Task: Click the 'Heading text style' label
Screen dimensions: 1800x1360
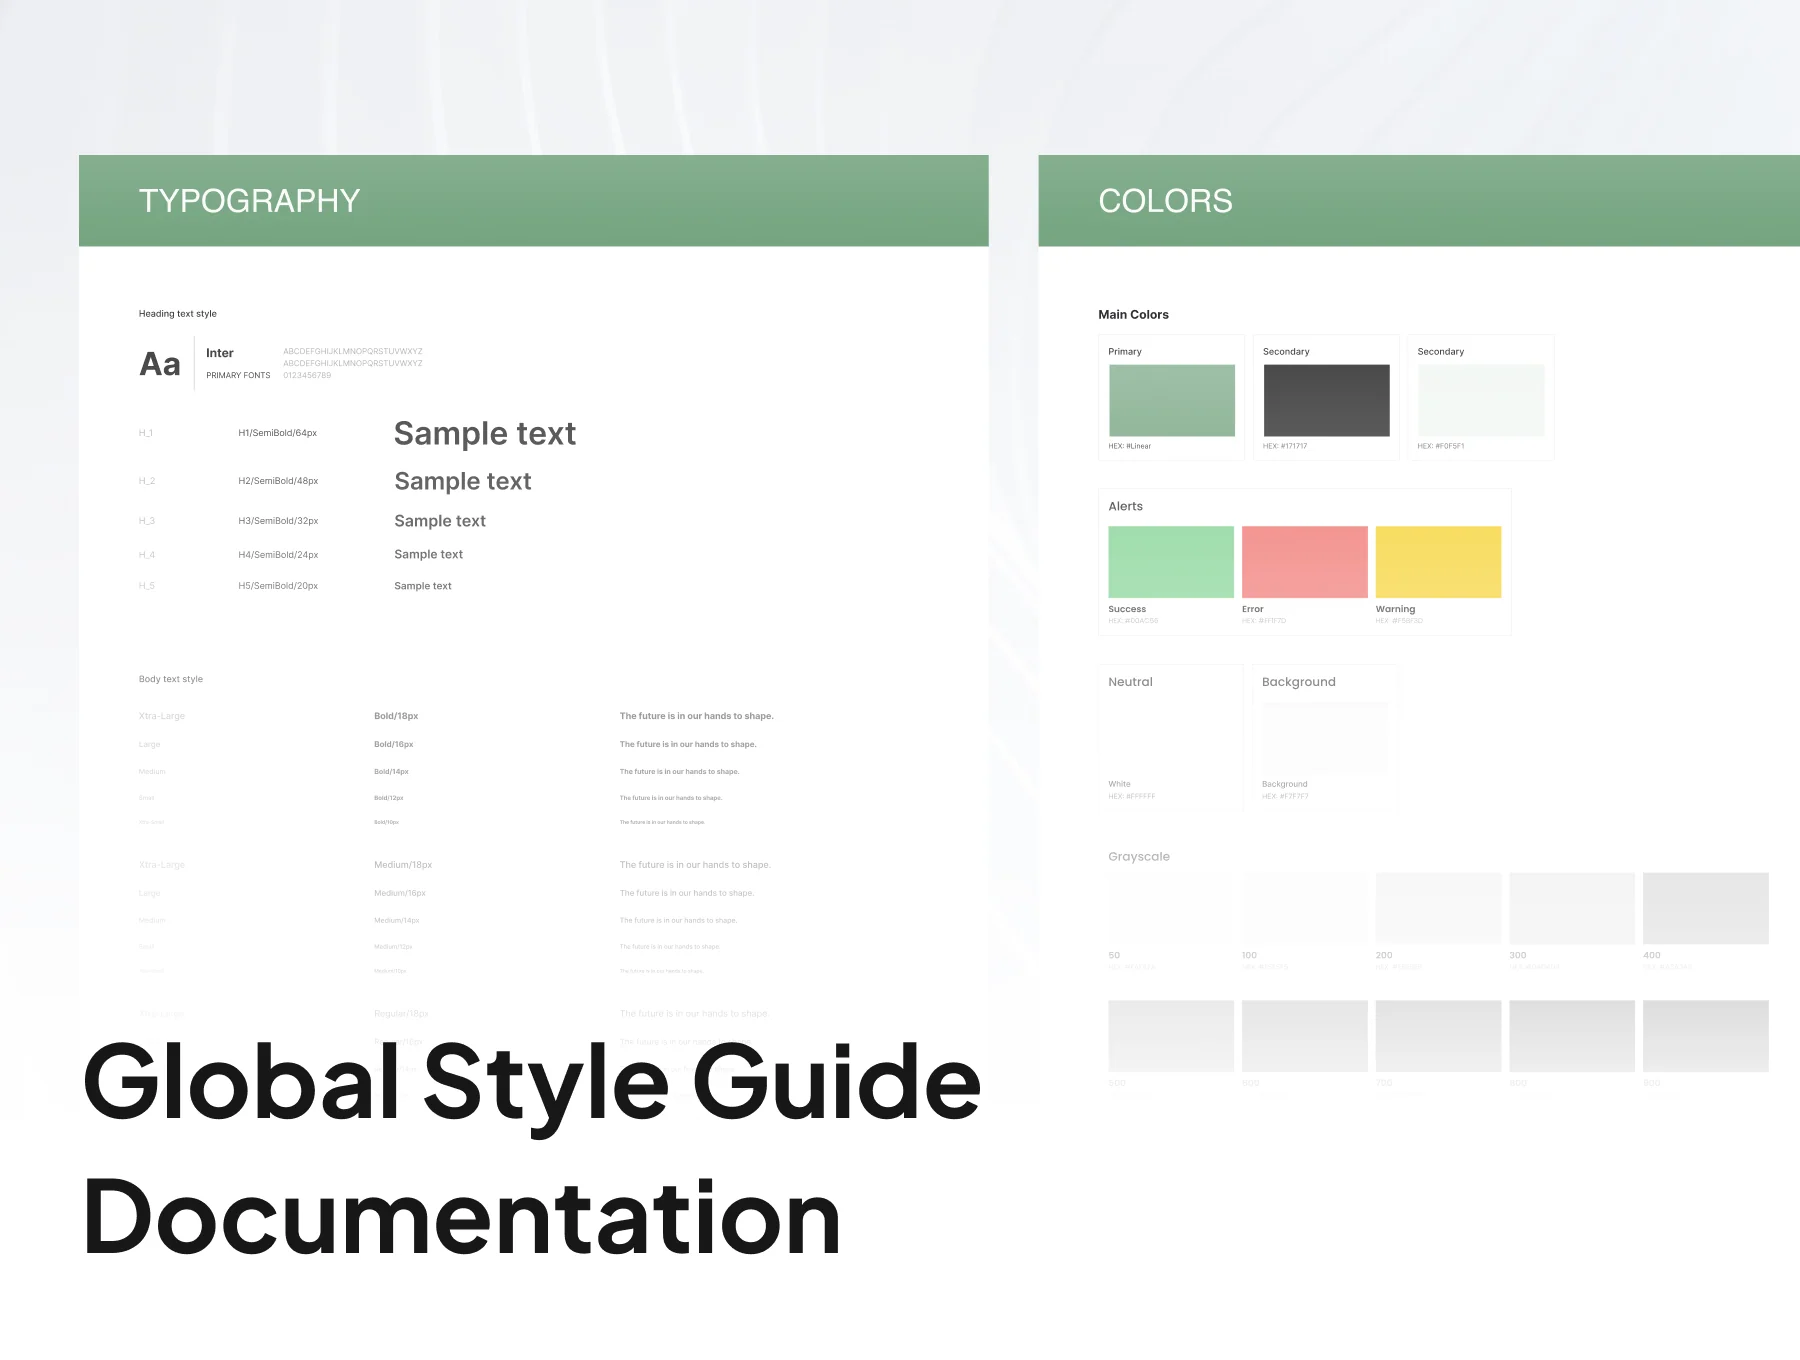Action: [178, 314]
